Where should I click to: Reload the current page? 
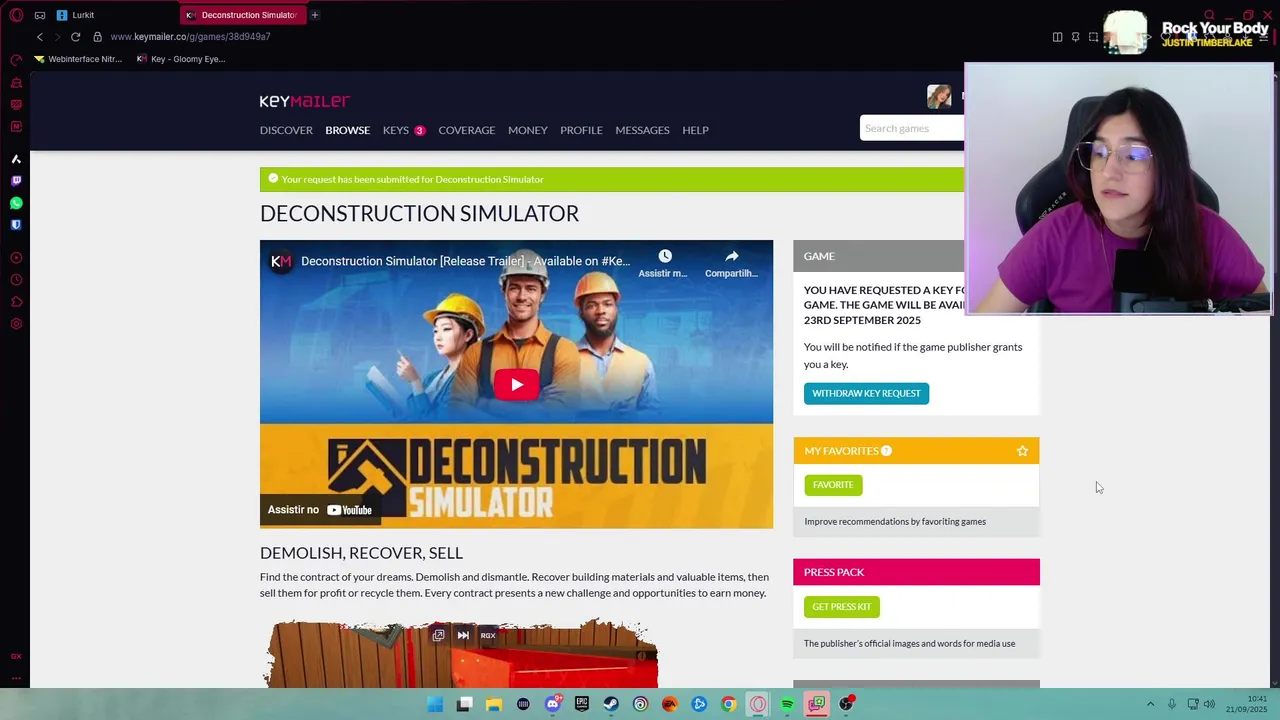click(75, 37)
